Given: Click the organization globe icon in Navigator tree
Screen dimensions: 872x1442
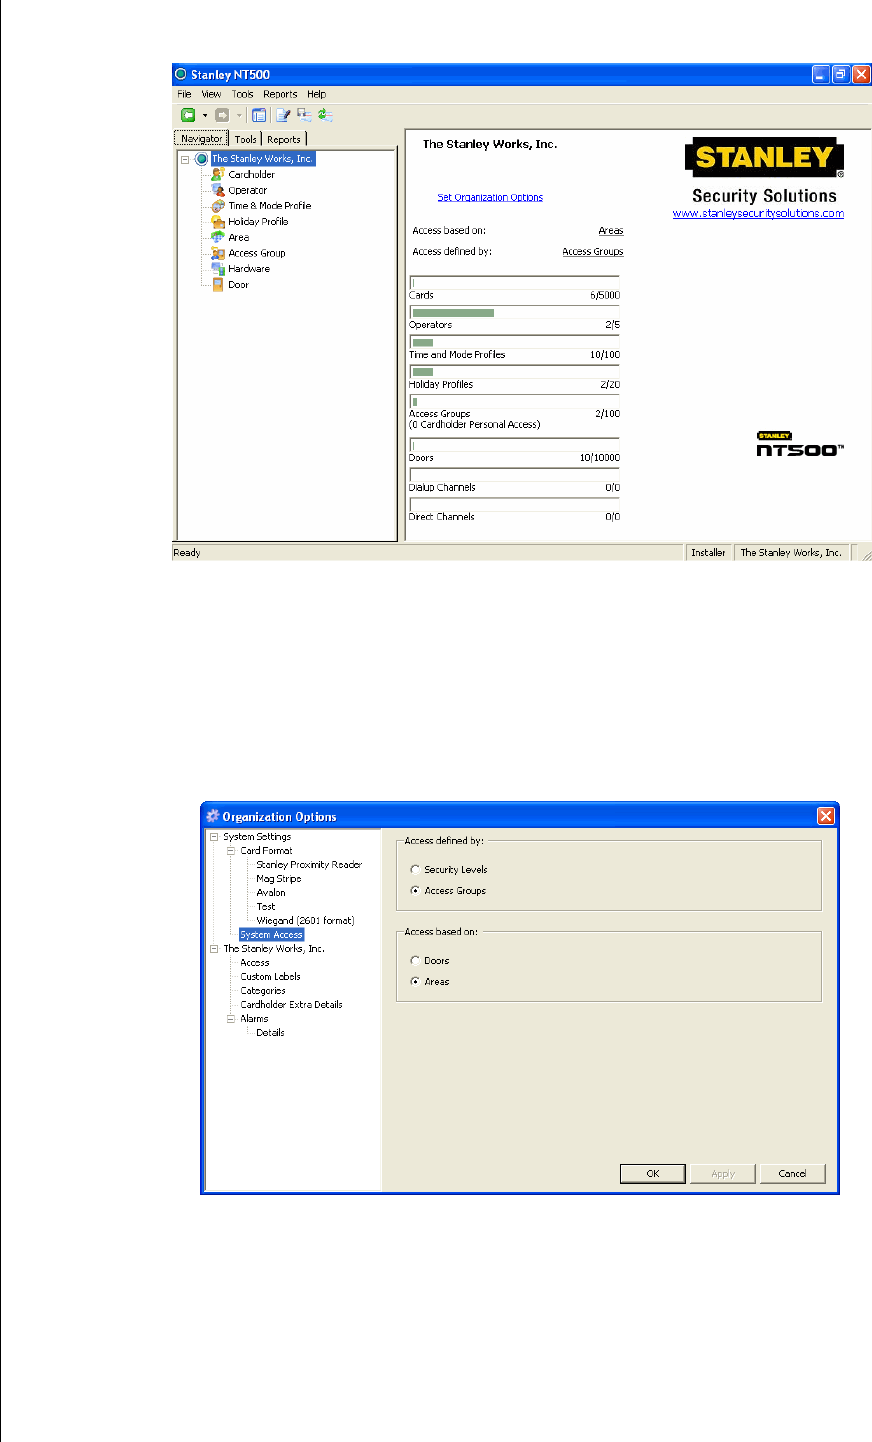Looking at the screenshot, I should 201,159.
